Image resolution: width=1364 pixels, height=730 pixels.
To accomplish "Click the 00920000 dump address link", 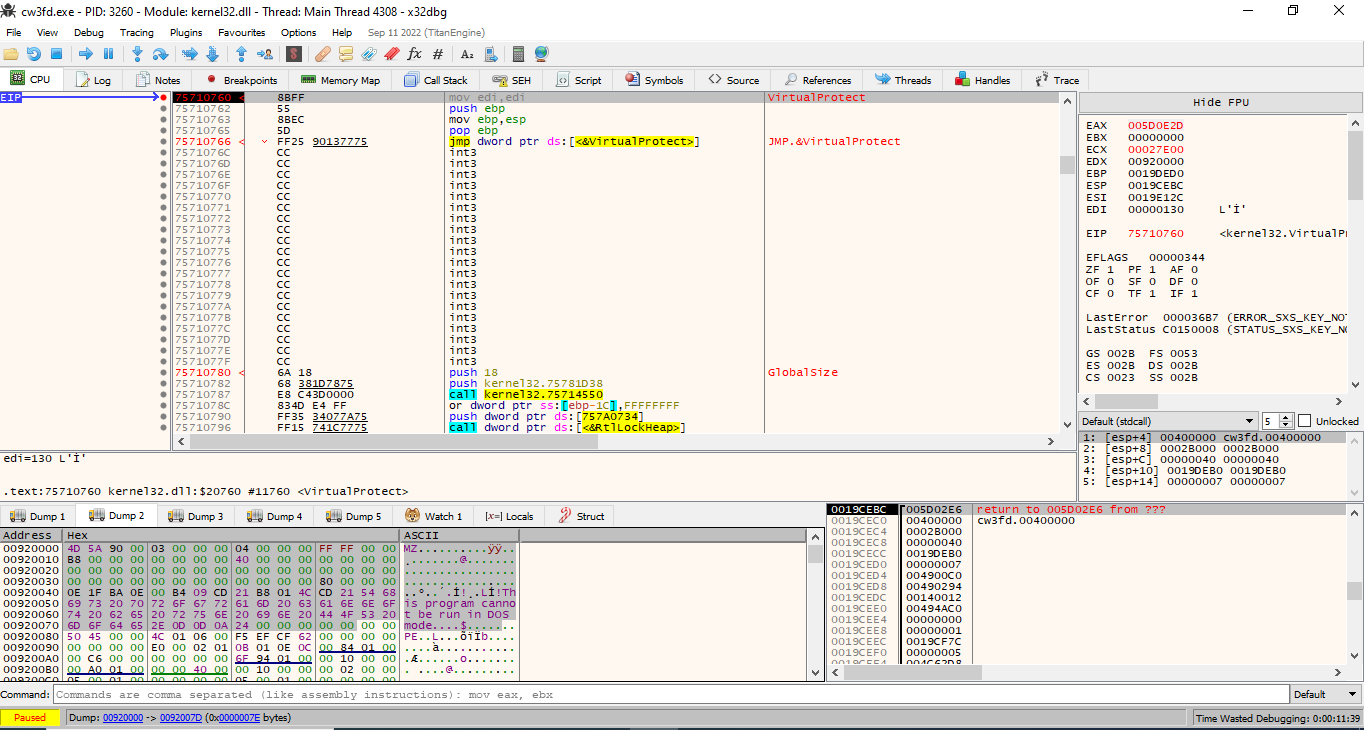I will (123, 717).
